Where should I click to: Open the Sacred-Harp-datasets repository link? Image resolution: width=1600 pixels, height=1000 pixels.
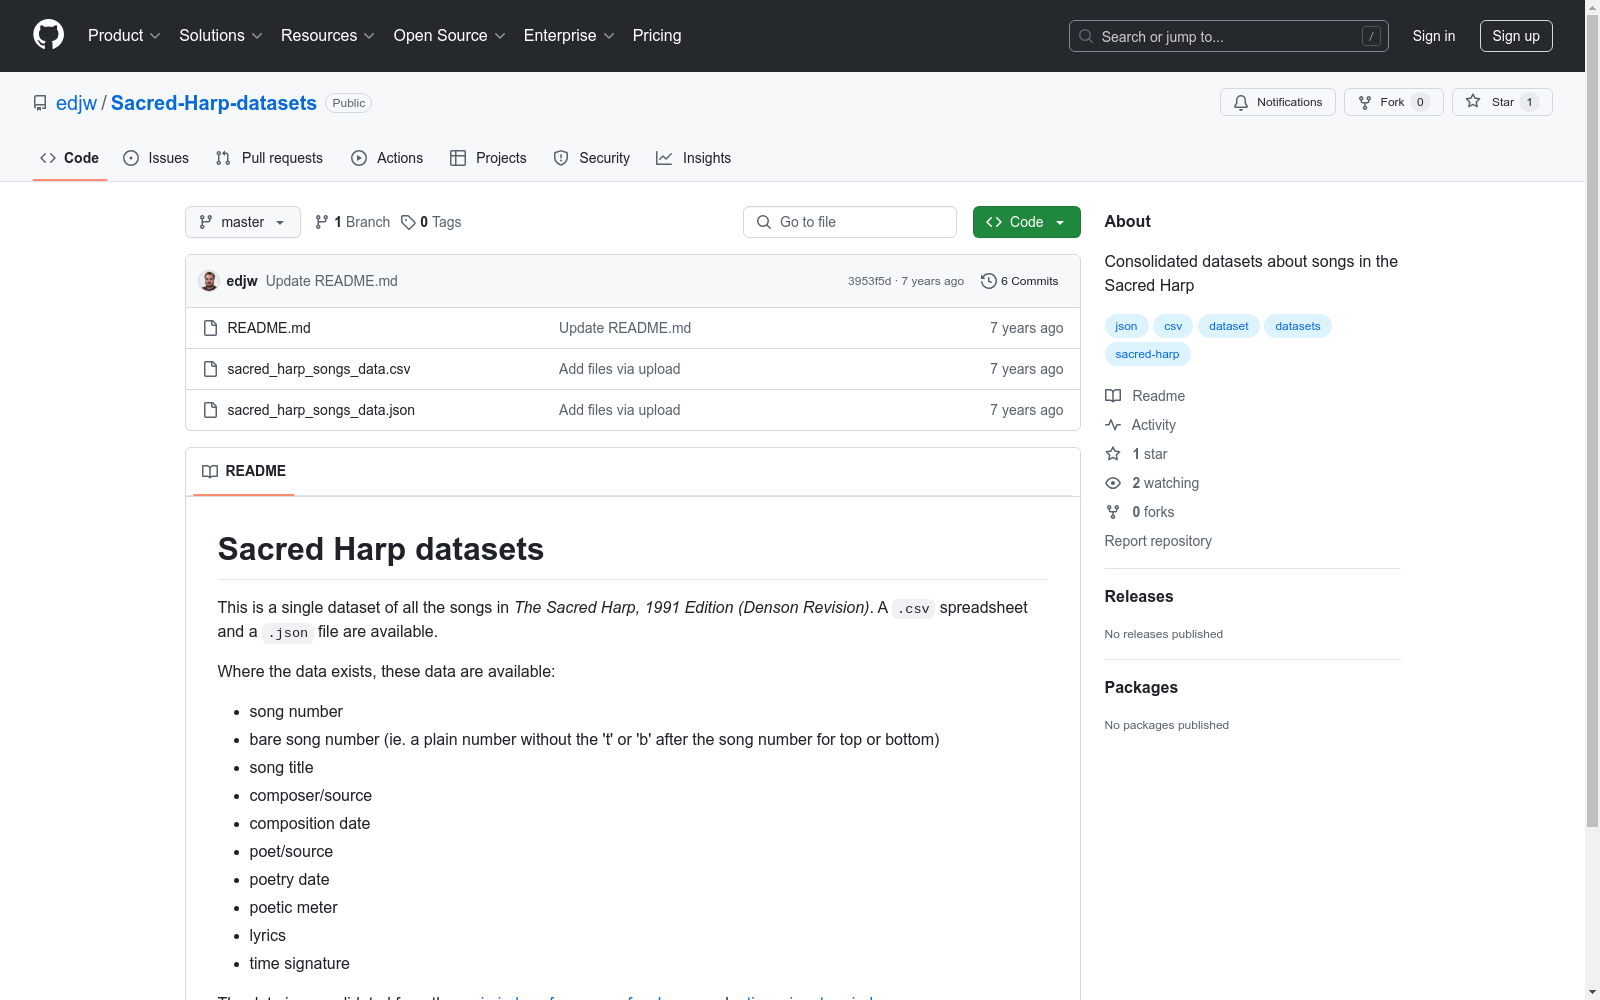pyautogui.click(x=214, y=103)
